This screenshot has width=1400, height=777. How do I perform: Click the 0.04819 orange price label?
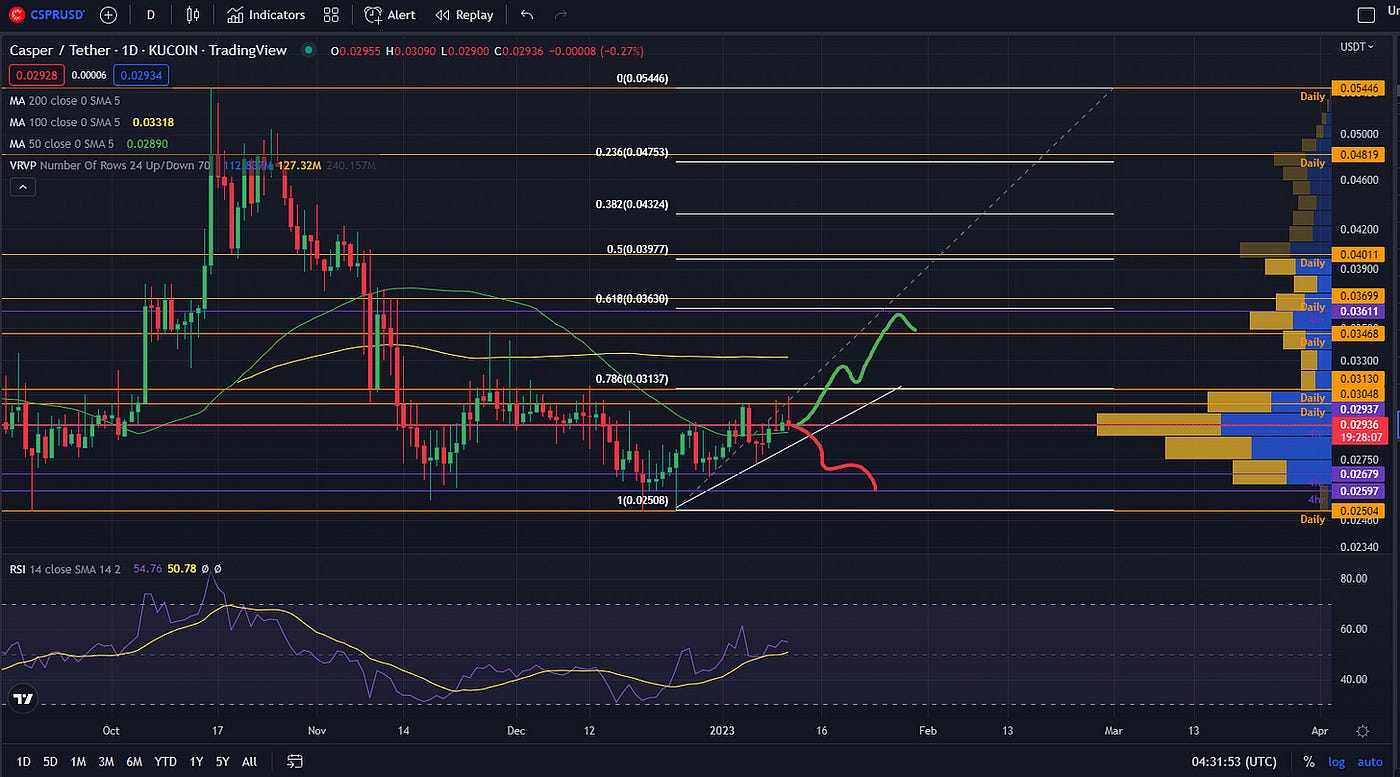pos(1358,155)
